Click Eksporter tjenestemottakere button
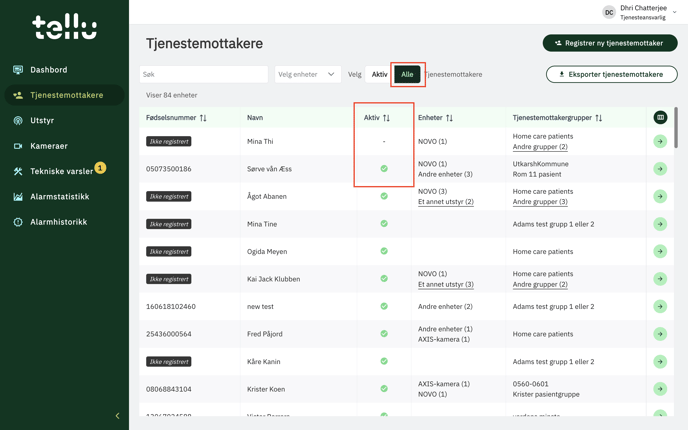This screenshot has width=688, height=430. pos(612,75)
